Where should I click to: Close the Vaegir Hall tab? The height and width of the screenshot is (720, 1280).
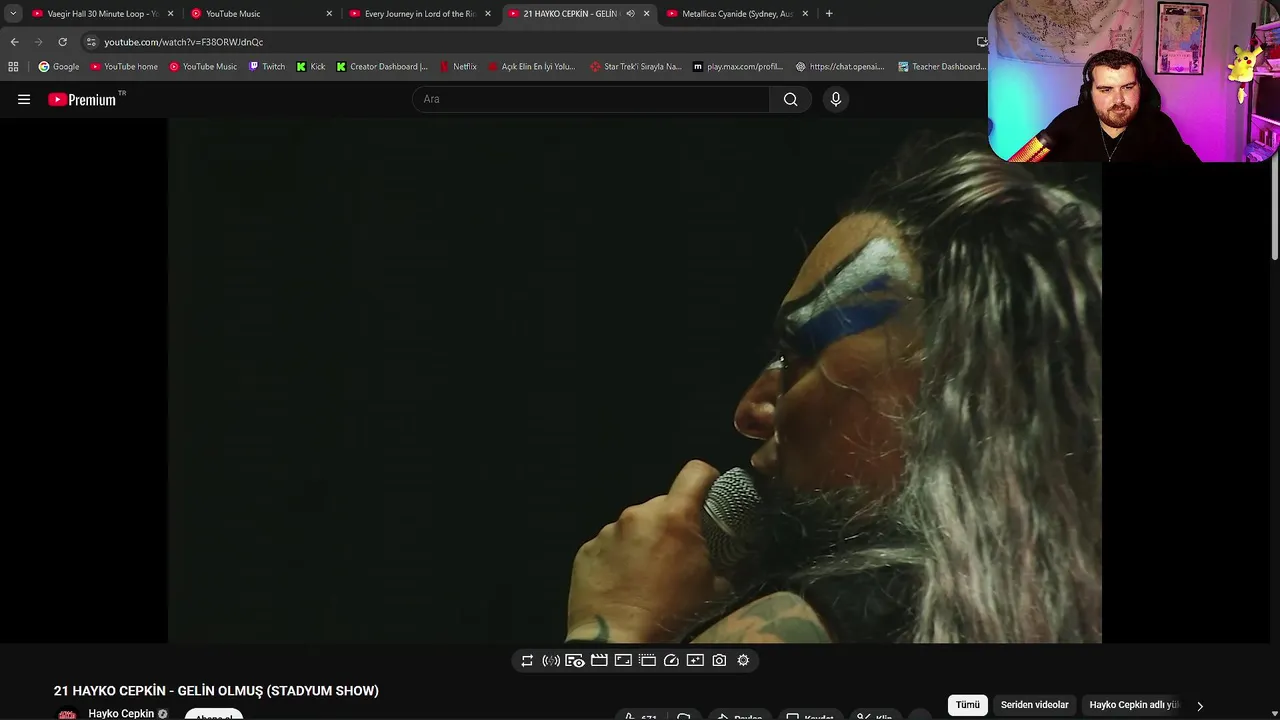(x=170, y=14)
